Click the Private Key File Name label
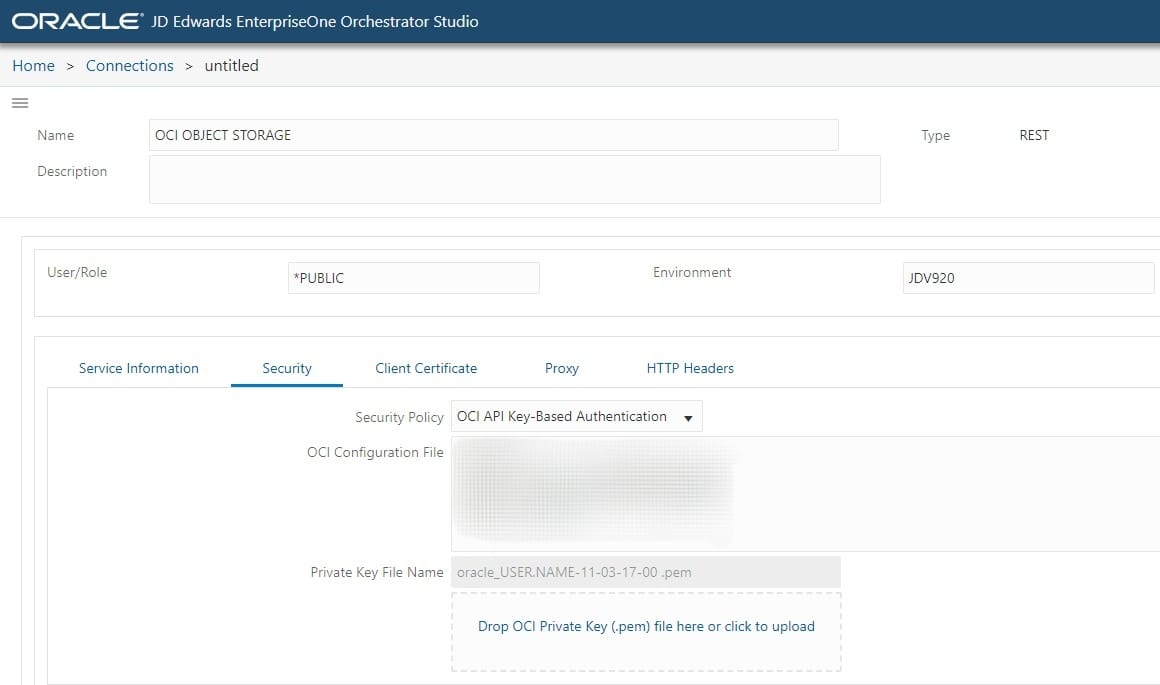 click(377, 573)
